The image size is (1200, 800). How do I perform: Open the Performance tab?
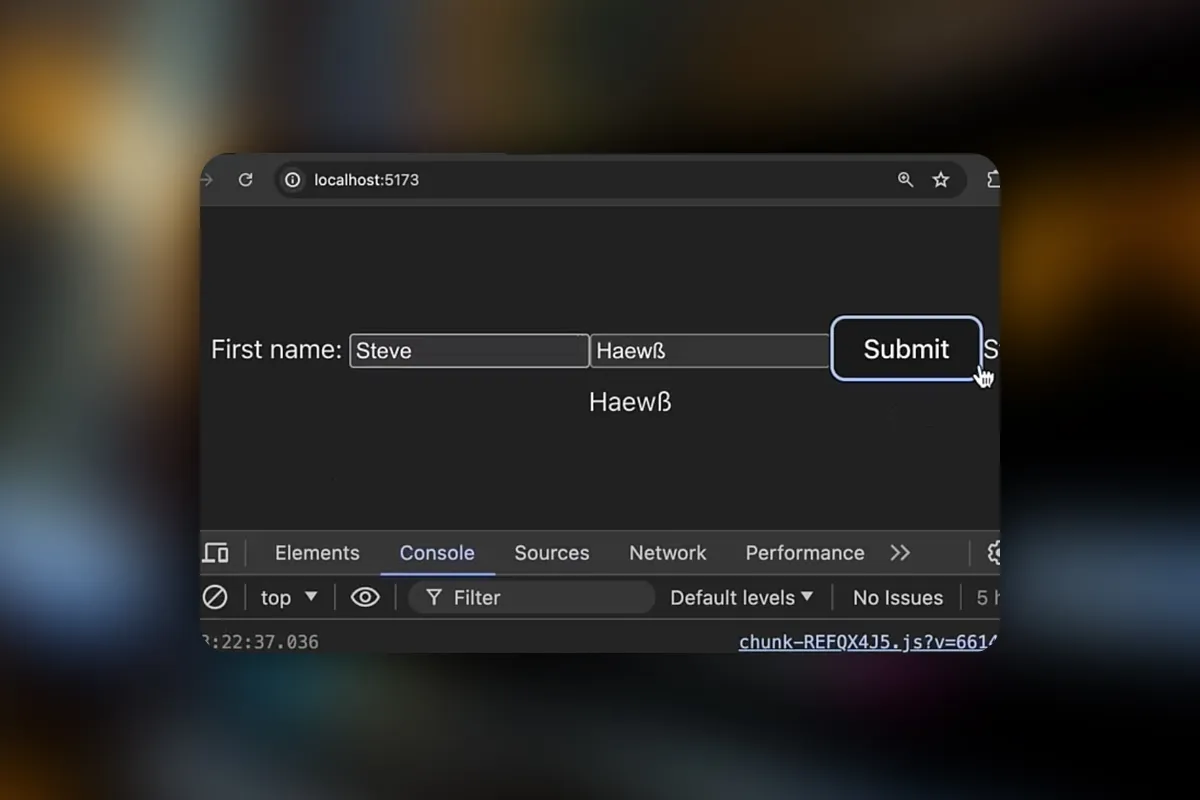point(805,552)
